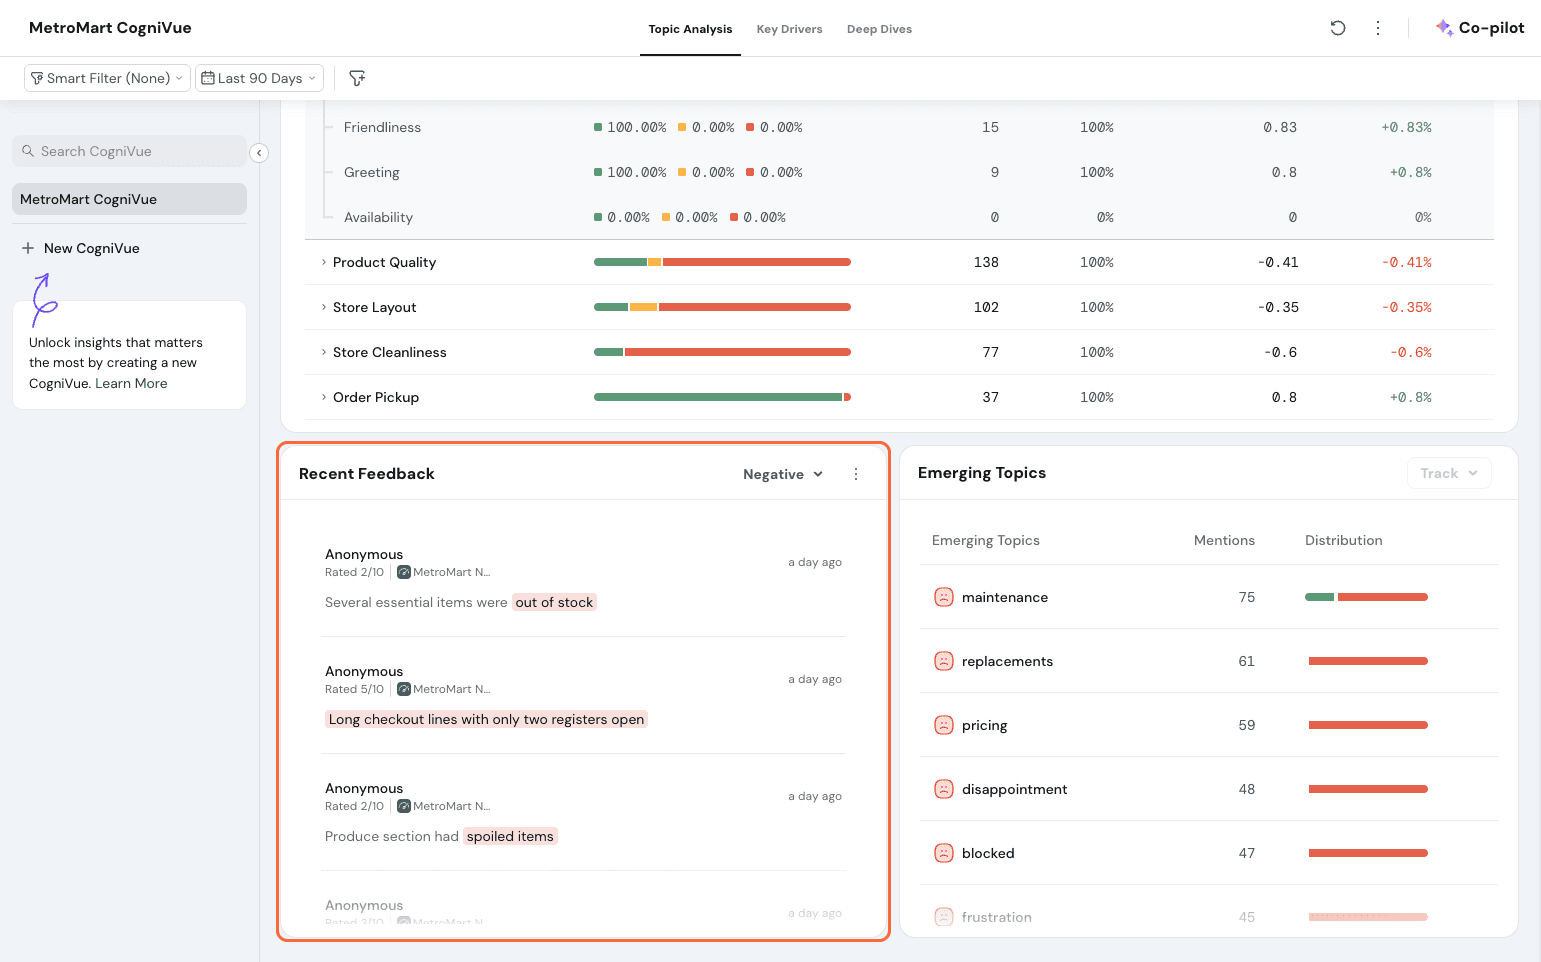The width and height of the screenshot is (1541, 962).
Task: Click the Store Cleanliness sentiment bar
Action: point(721,352)
